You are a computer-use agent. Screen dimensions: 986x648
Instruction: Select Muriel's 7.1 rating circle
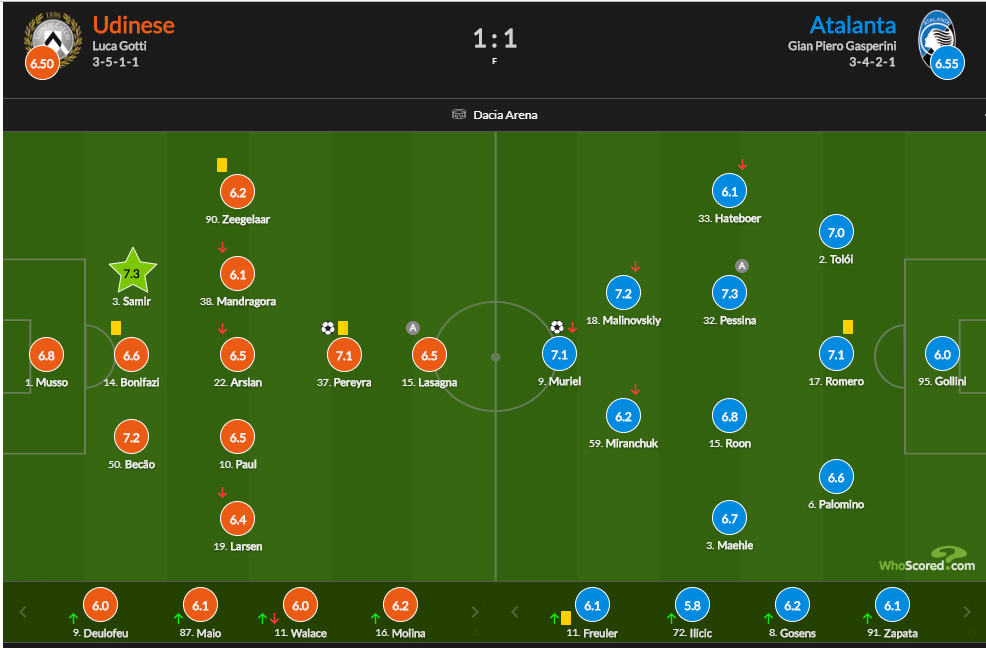559,354
